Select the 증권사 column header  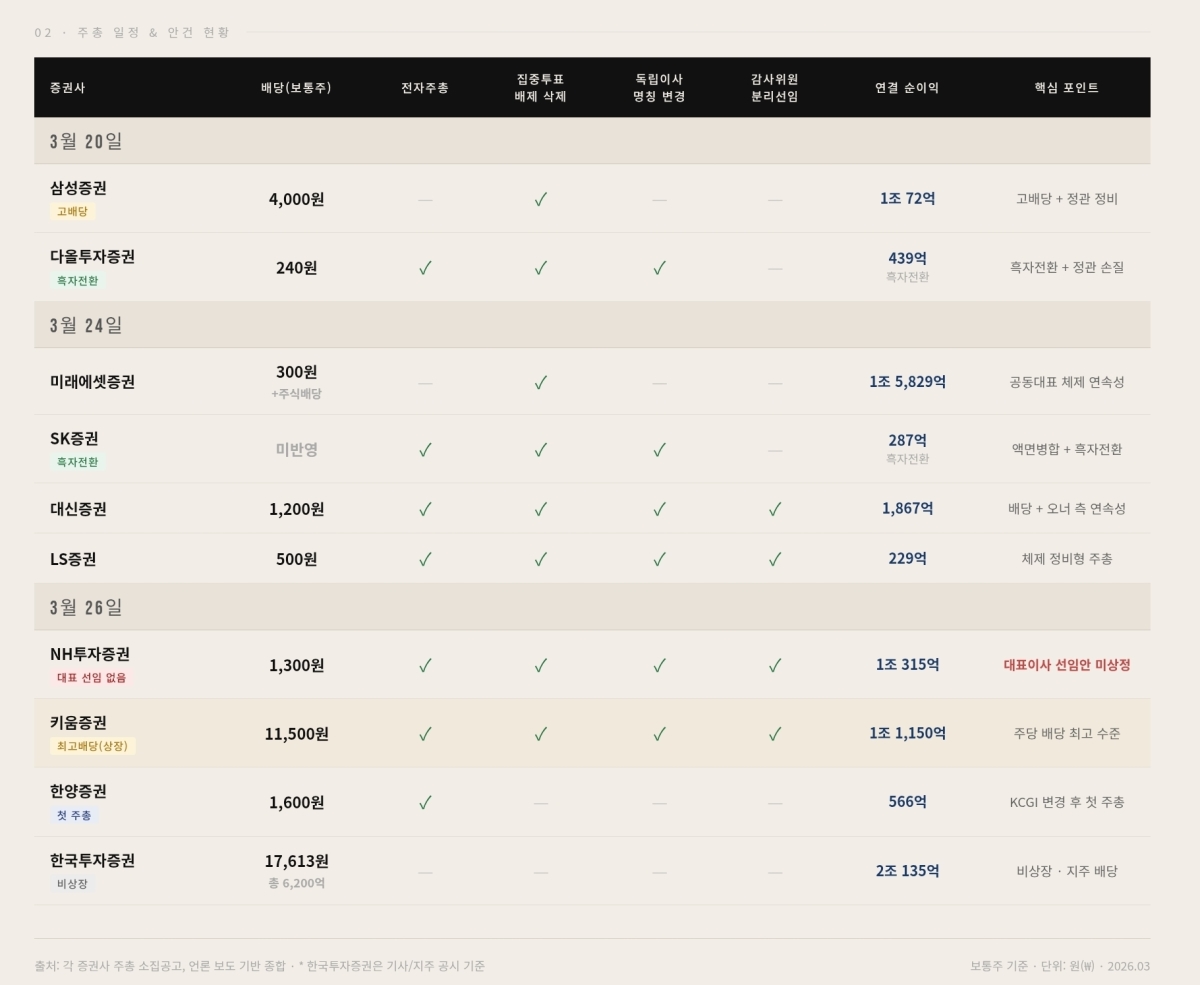coord(67,88)
